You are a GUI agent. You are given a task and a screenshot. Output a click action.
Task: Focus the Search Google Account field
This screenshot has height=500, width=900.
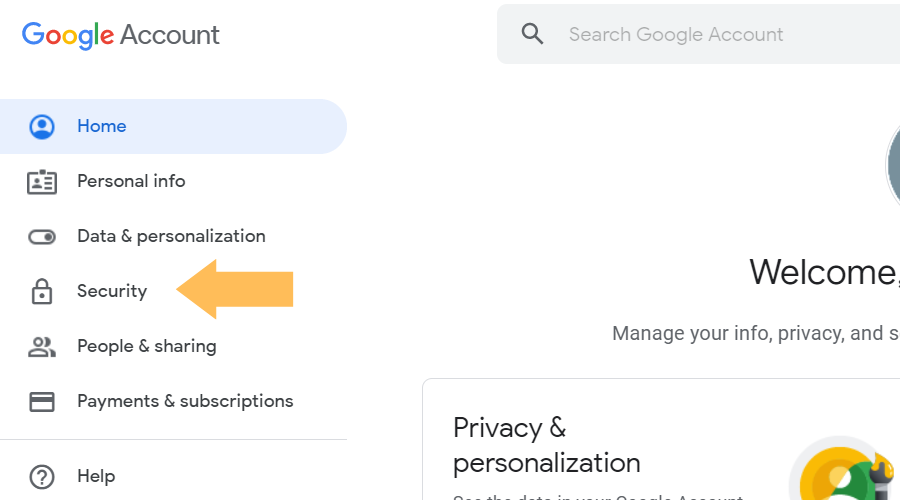700,35
